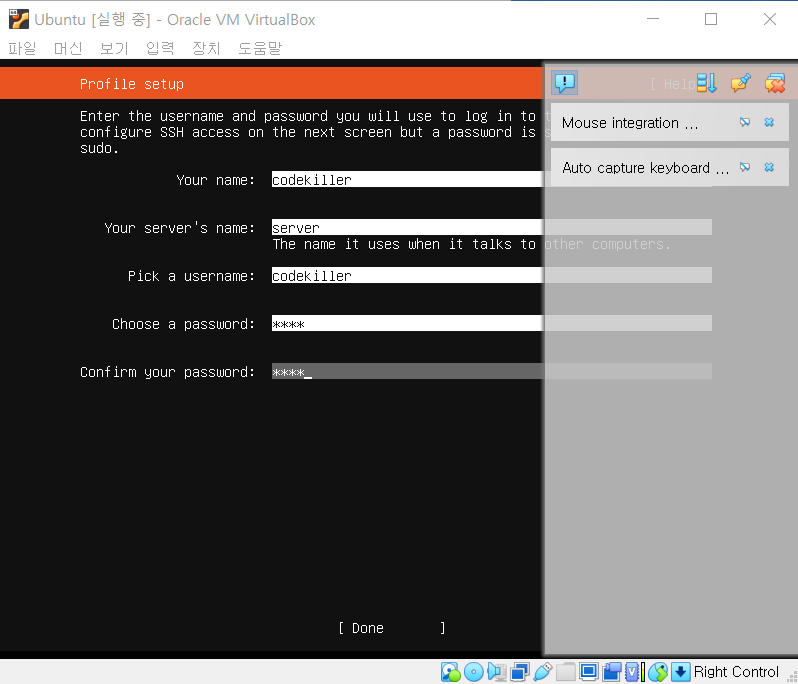
Task: Open the 보기 menu
Action: pyautogui.click(x=114, y=48)
